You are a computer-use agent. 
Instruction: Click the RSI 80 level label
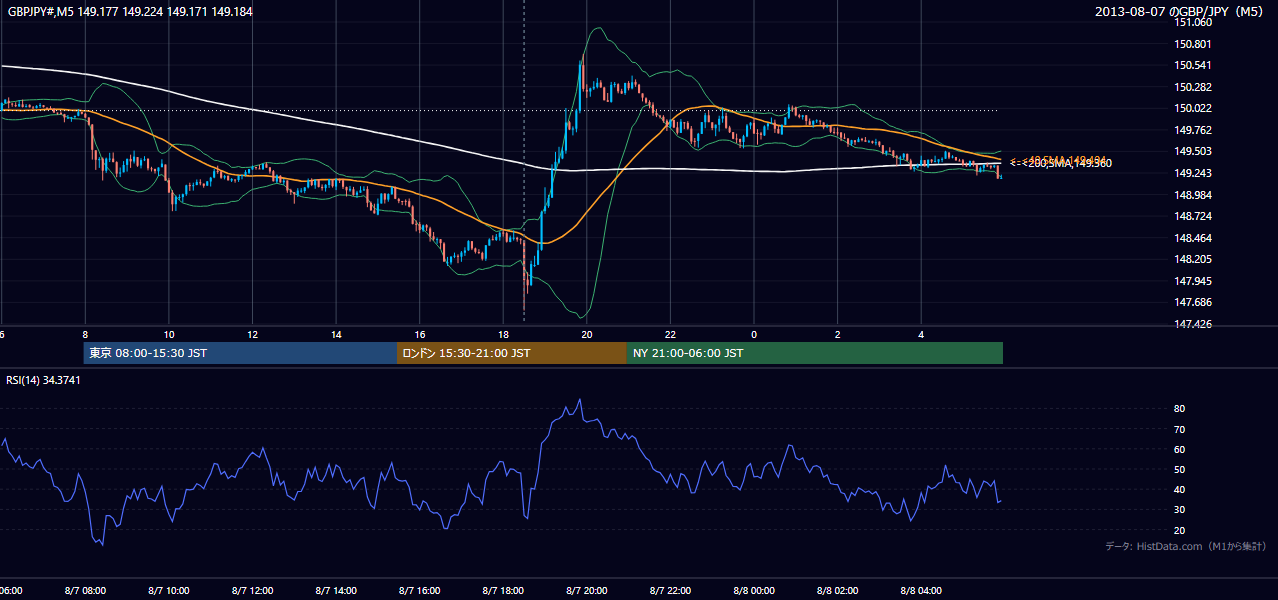(1180, 409)
